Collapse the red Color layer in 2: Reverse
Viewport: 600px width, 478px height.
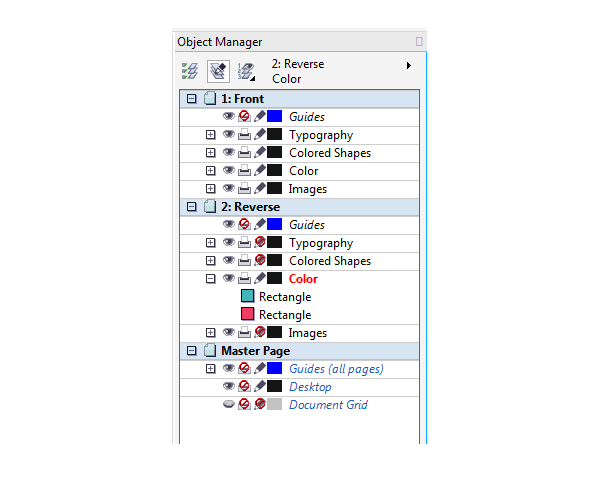210,279
